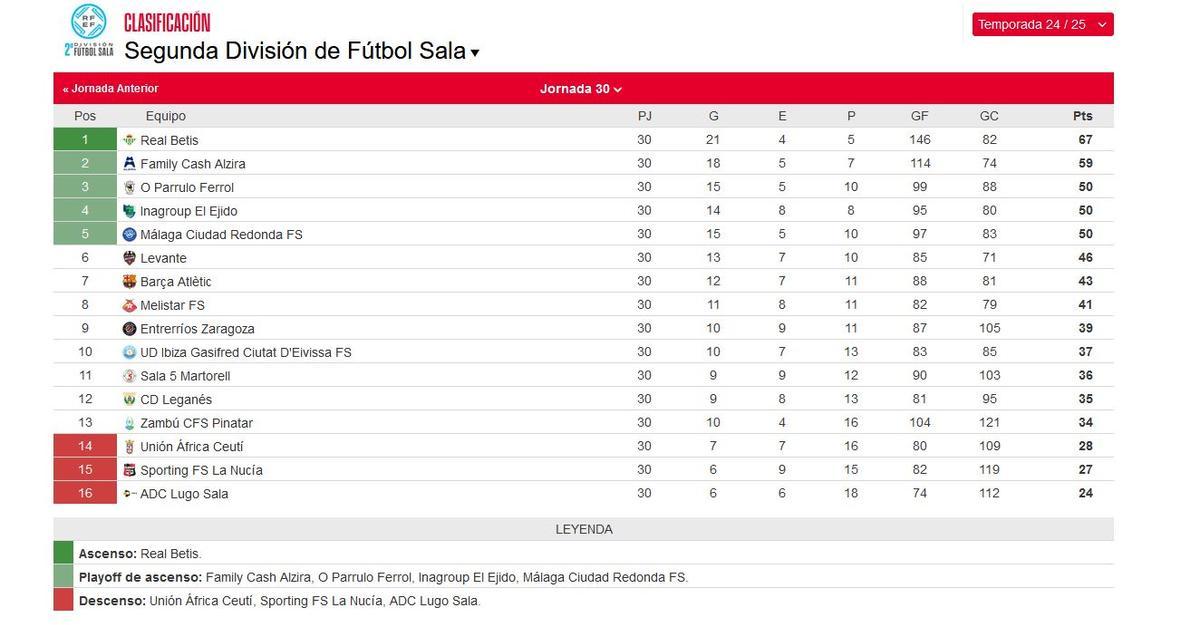1200x625 pixels.
Task: Click the Zambú CFS Pinatar crest
Action: [x=127, y=421]
